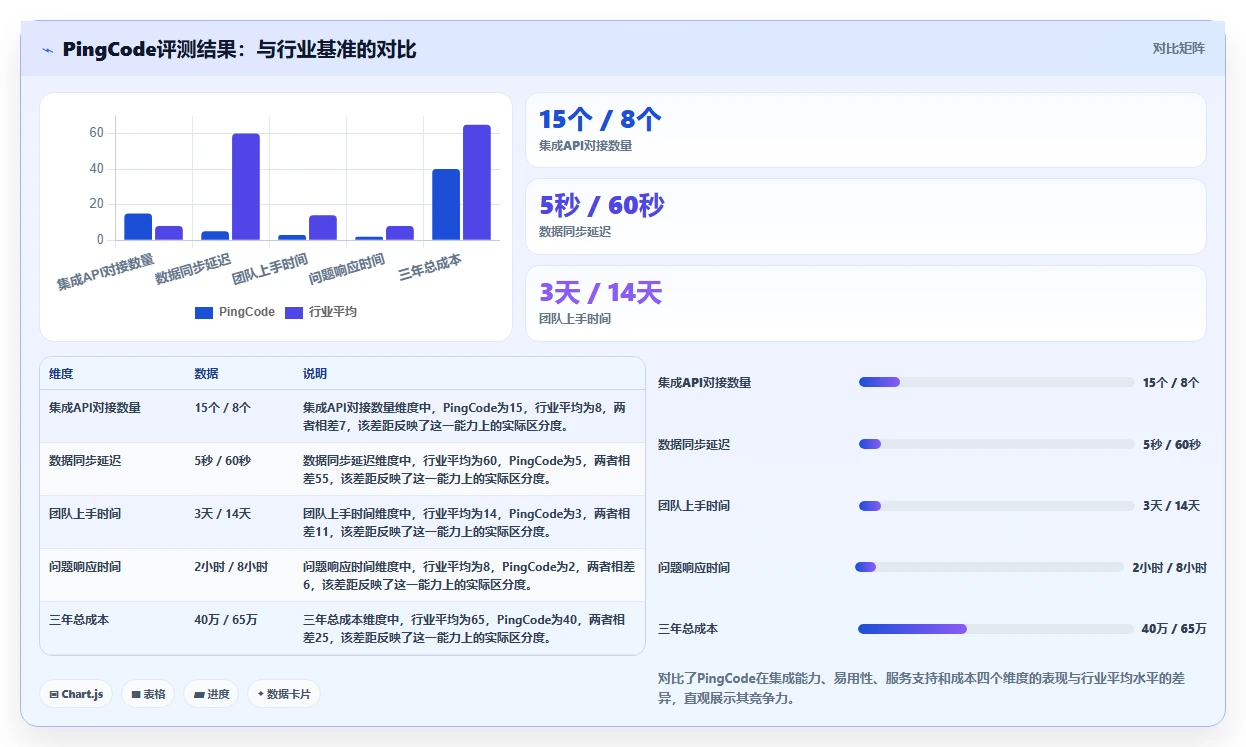
Task: Click the 问题响应时间 progress bar
Action: (x=990, y=567)
